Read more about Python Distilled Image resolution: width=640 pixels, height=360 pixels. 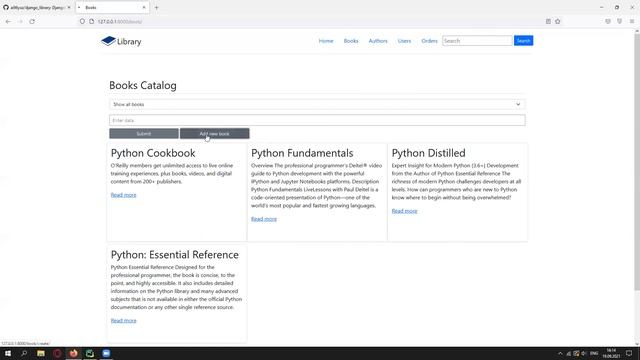(x=404, y=211)
